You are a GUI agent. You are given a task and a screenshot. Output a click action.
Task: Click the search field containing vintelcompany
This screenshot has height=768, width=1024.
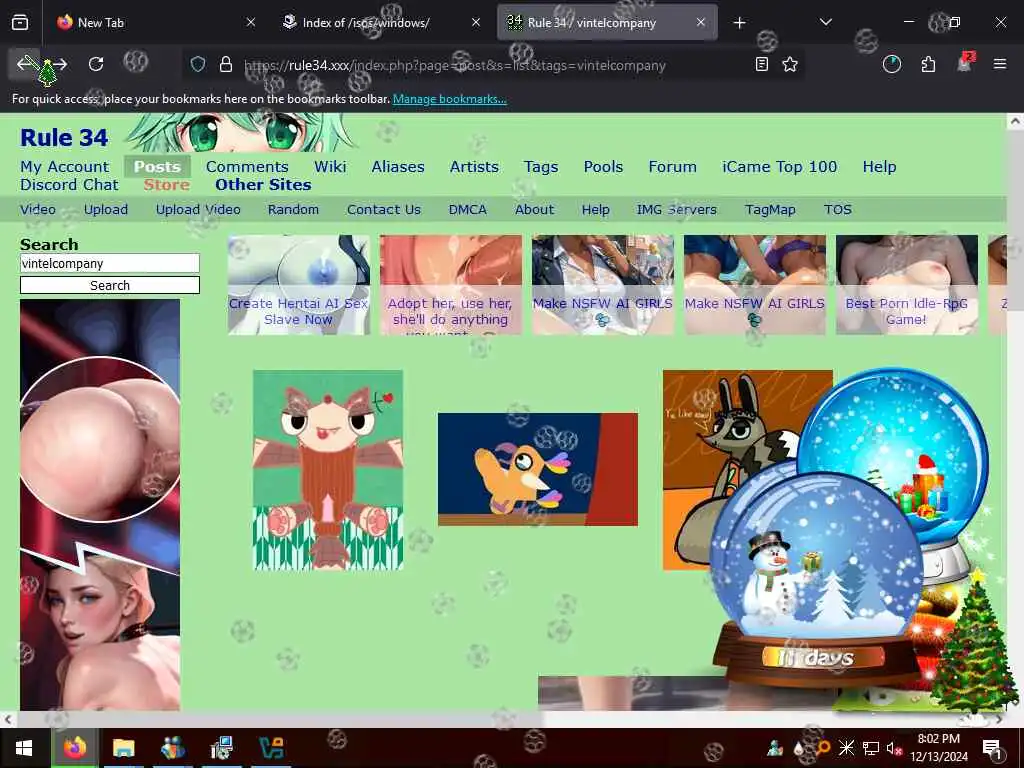[x=110, y=263]
